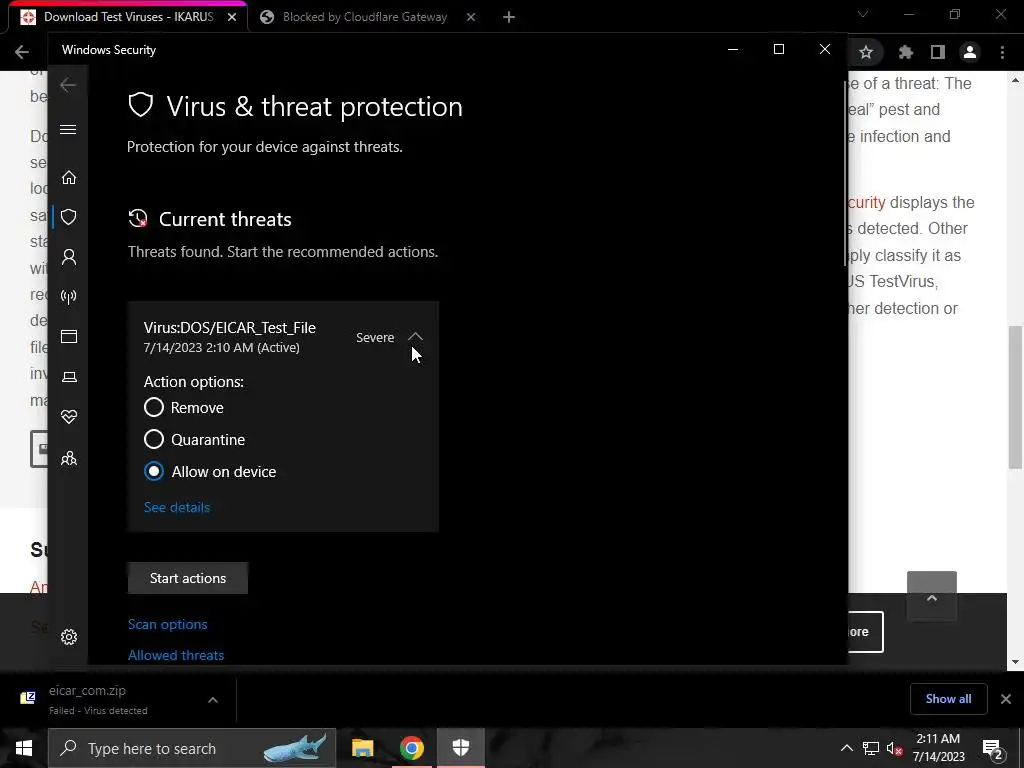This screenshot has height=768, width=1024.
Task: Click the Current threats heading
Action: (225, 219)
